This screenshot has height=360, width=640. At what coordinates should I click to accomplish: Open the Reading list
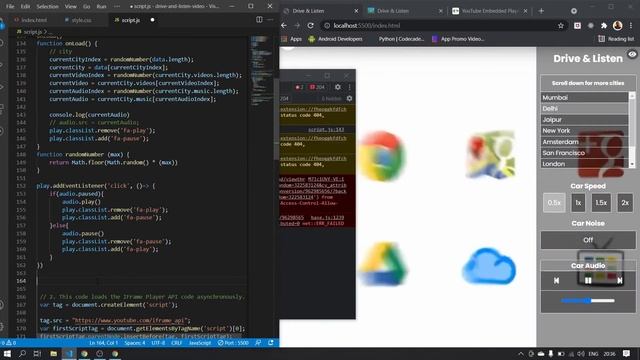[616, 39]
